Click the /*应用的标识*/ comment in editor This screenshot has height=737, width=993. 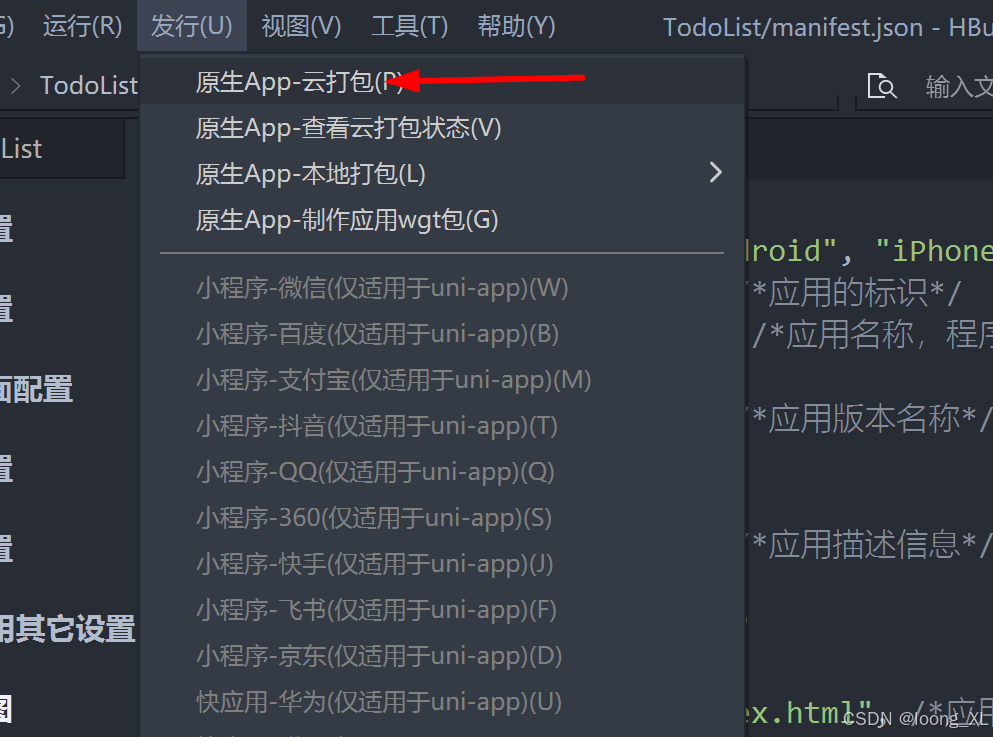pyautogui.click(x=854, y=293)
